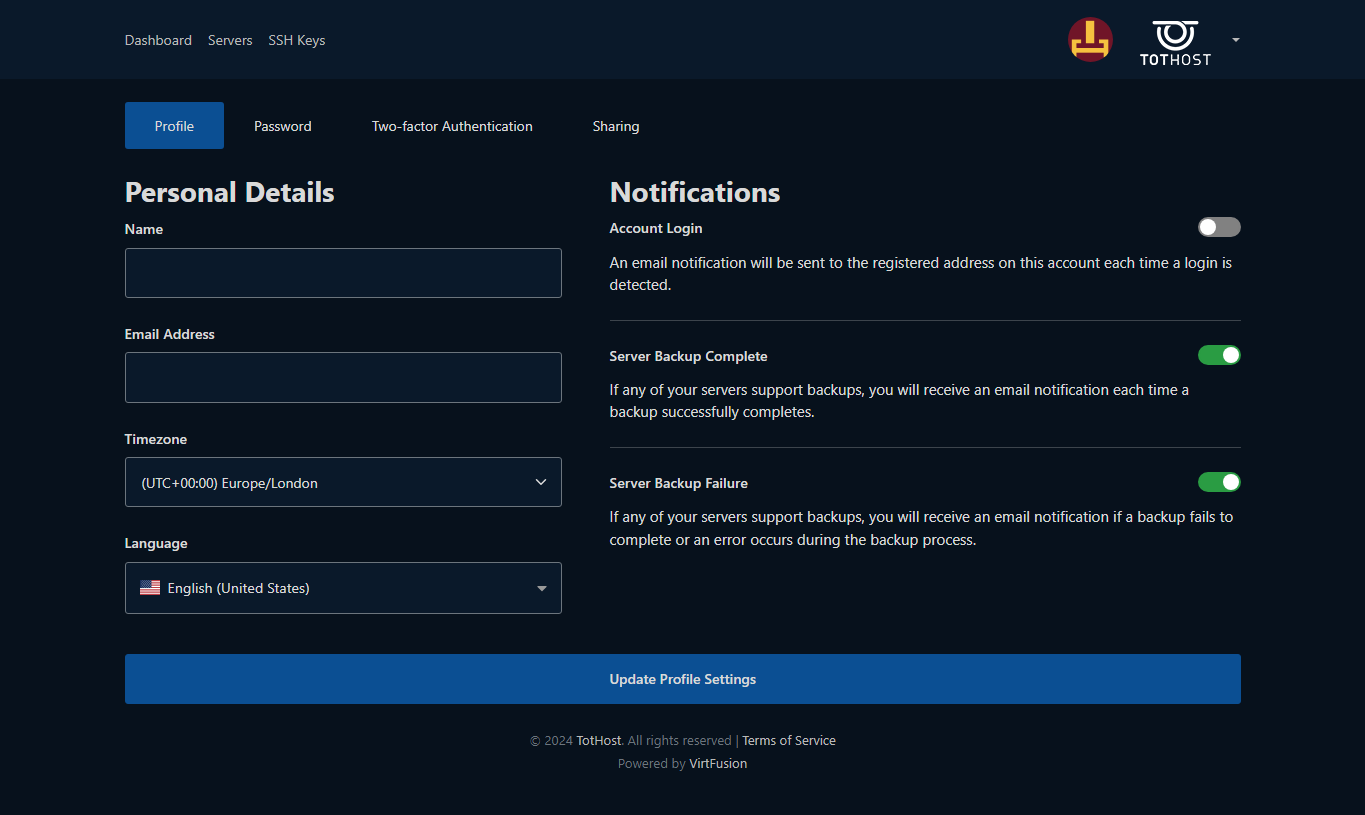Select the Profile tab
This screenshot has width=1365, height=815.
point(174,126)
